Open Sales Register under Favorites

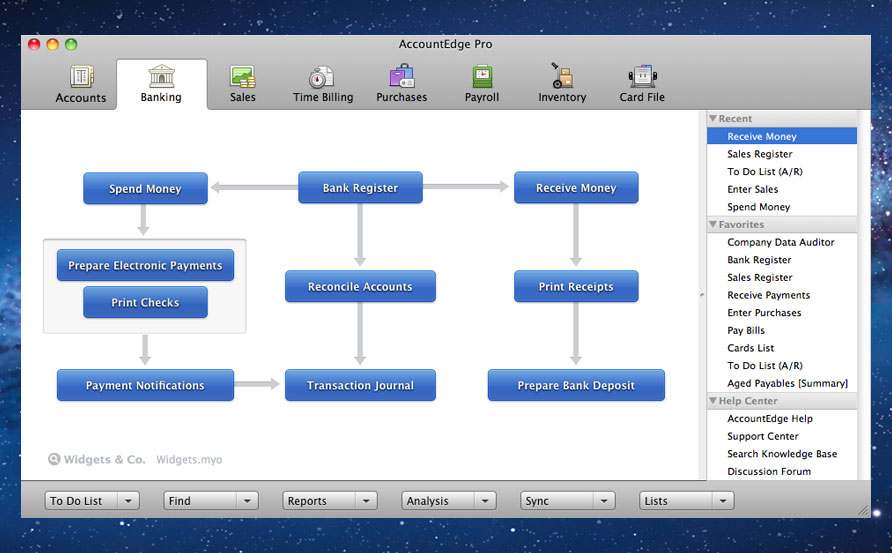point(782,277)
